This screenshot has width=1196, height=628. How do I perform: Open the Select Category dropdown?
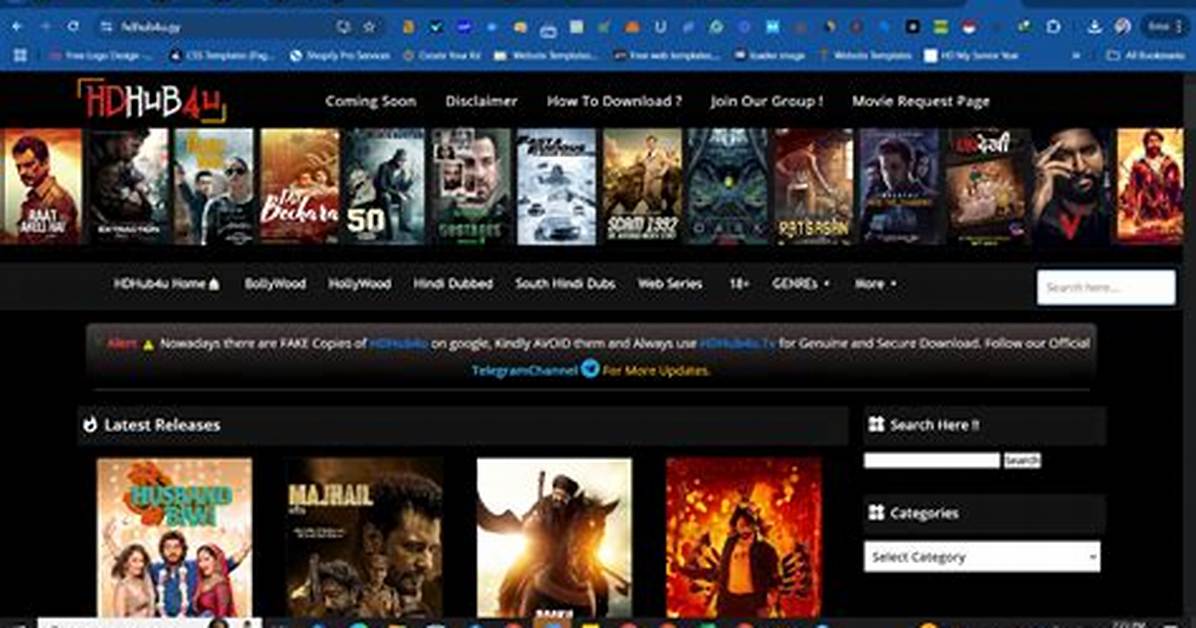pos(982,557)
